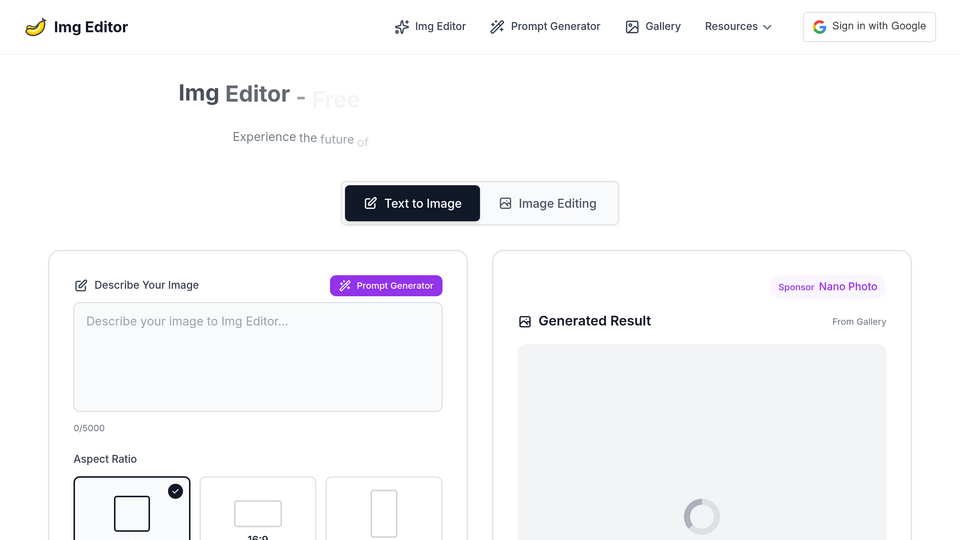The image size is (960, 540).
Task: Click the Describe Your Image label
Action: 146,285
